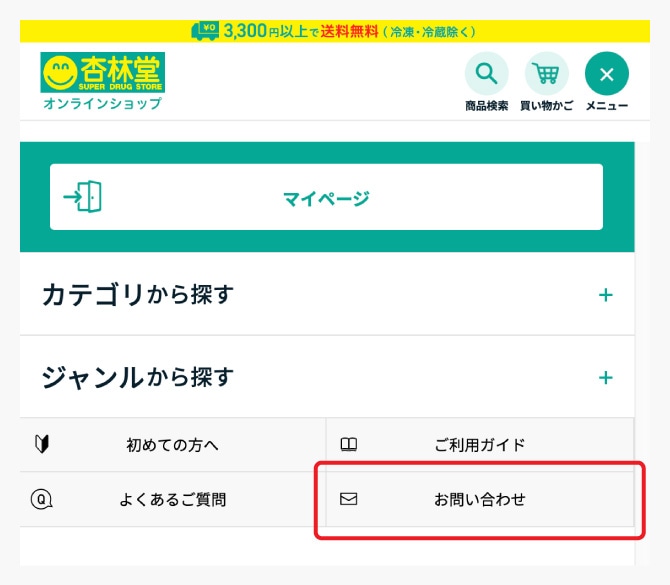
Task: Select ご利用ガイド menu item
Action: coord(479,445)
